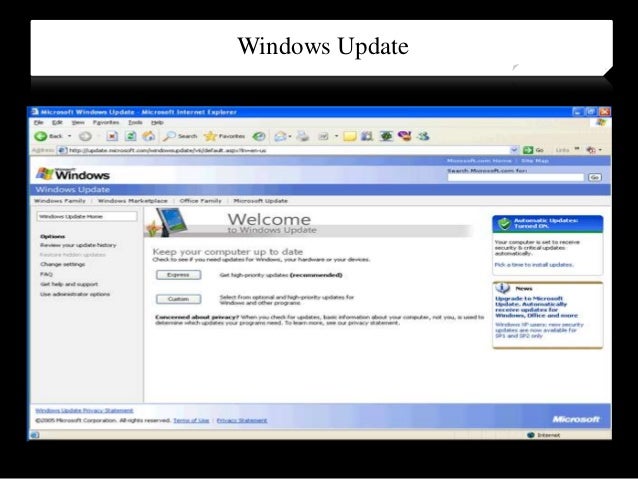
Task: Expand the Links toolbar chevron
Action: pos(577,149)
